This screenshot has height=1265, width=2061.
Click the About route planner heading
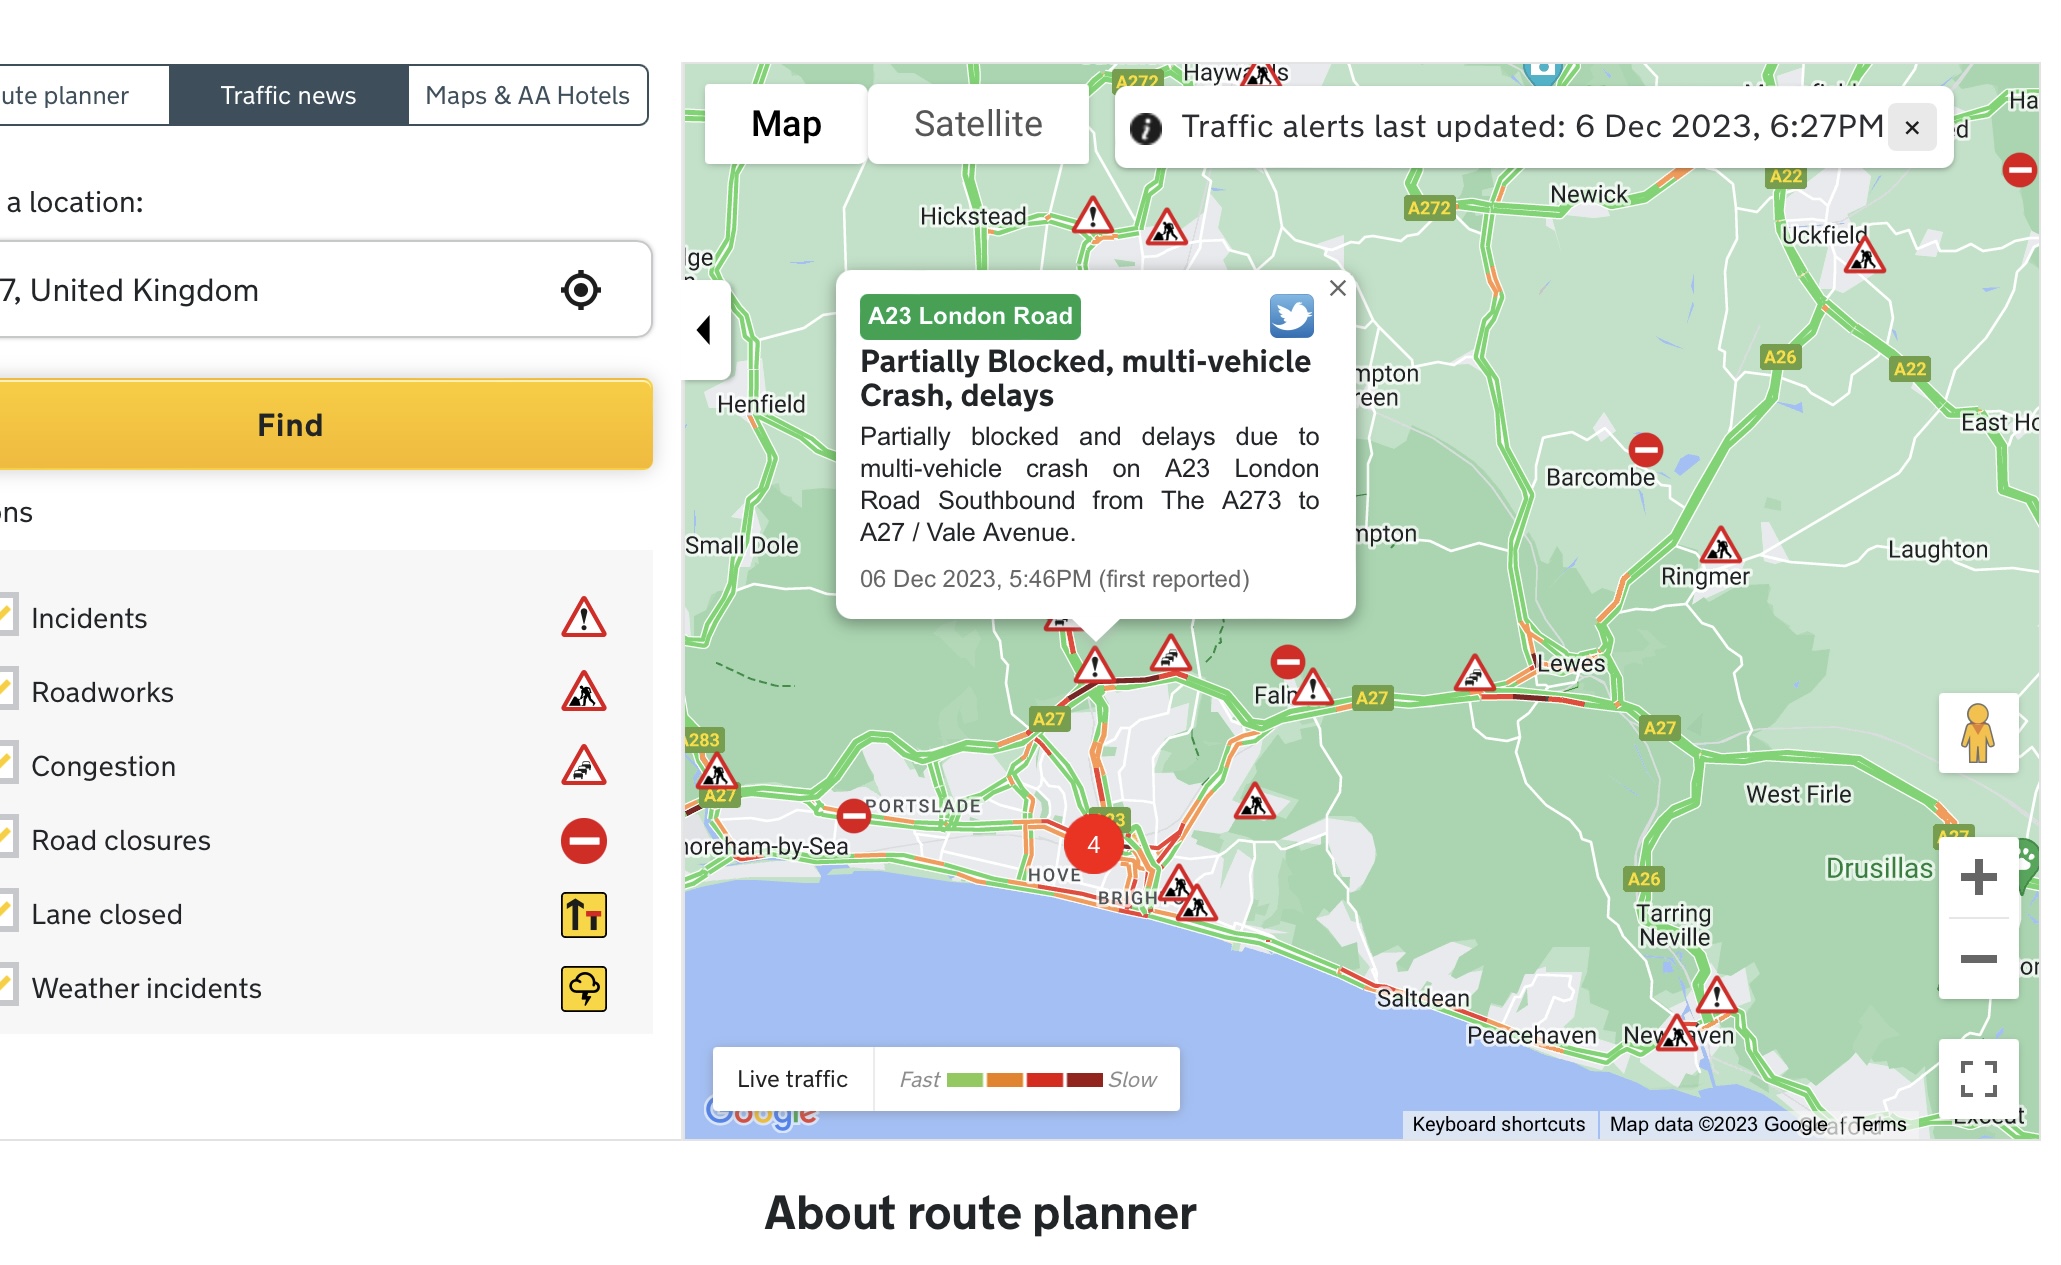[x=980, y=1213]
